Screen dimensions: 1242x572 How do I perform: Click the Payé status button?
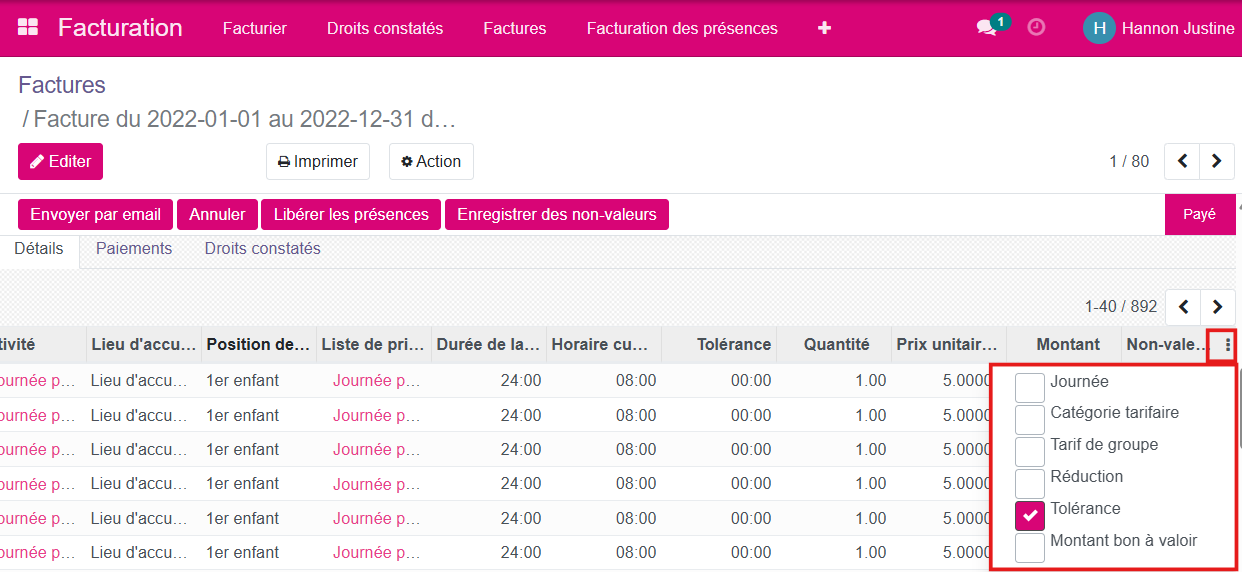1200,214
